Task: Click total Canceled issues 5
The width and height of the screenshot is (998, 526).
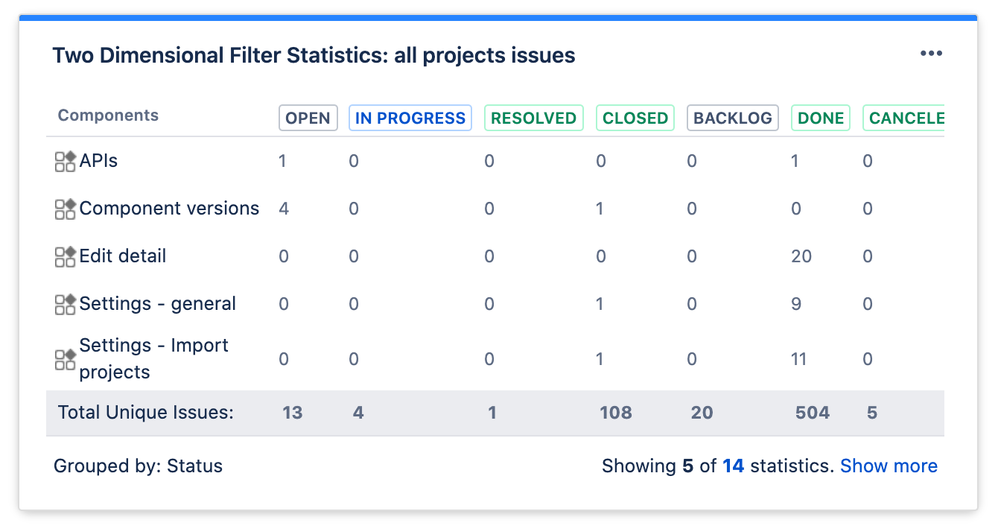Action: point(872,413)
